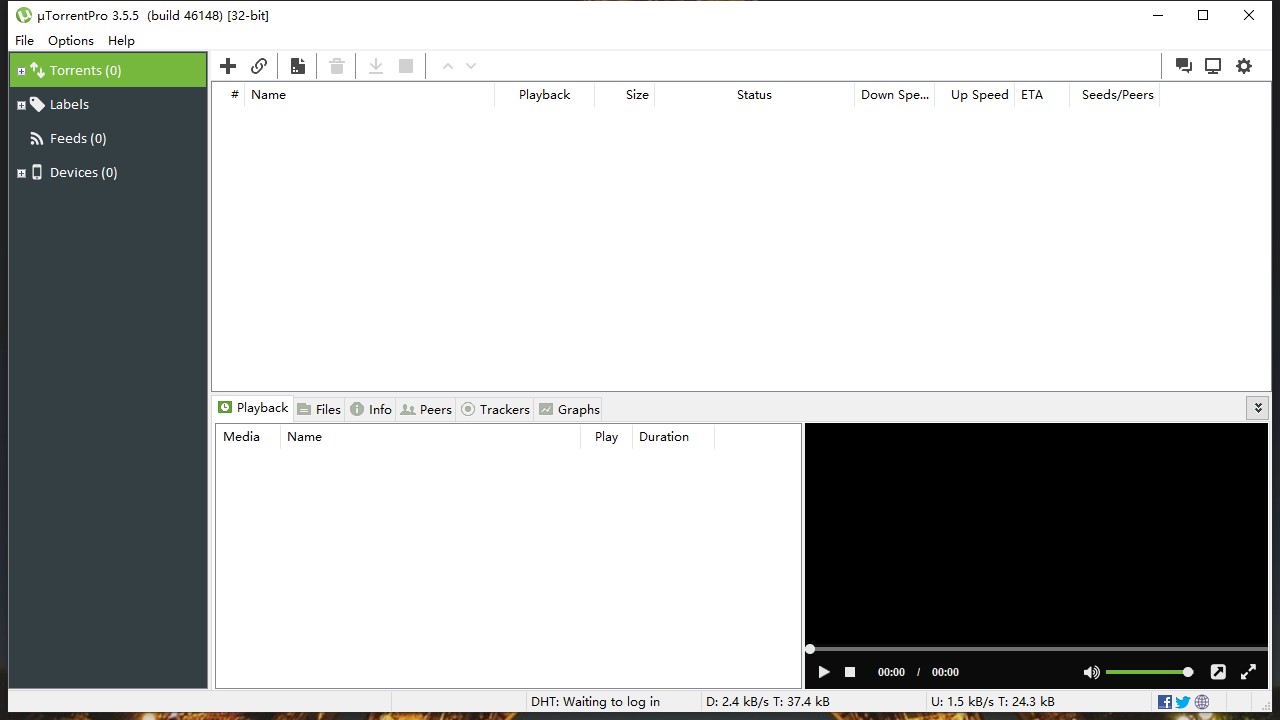Click Move Down Queue arrow
The width and height of the screenshot is (1280, 720).
471,66
